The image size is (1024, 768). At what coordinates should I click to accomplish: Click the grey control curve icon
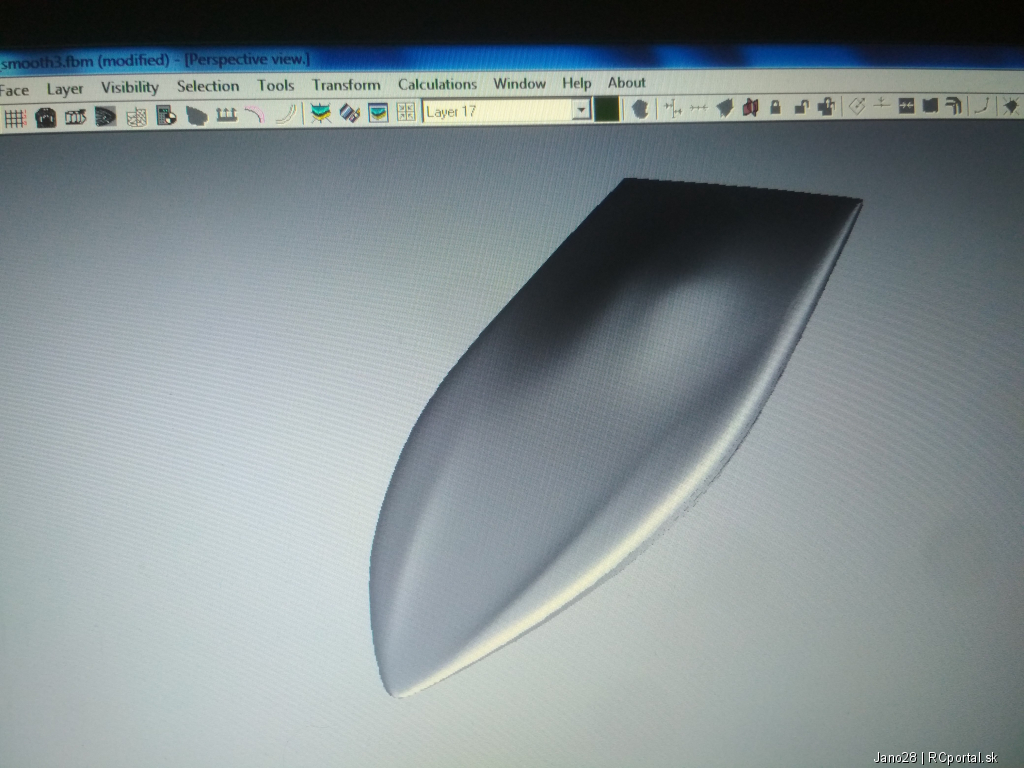[285, 114]
